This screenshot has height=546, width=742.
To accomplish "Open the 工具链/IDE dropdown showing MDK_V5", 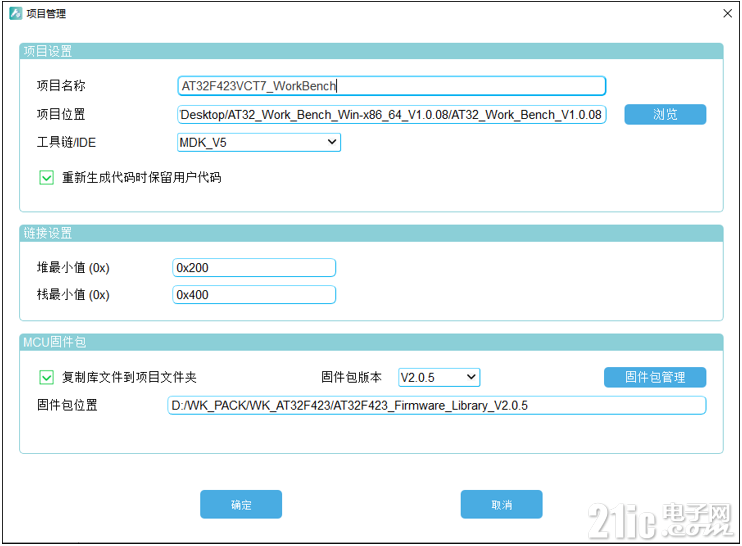I will [259, 142].
